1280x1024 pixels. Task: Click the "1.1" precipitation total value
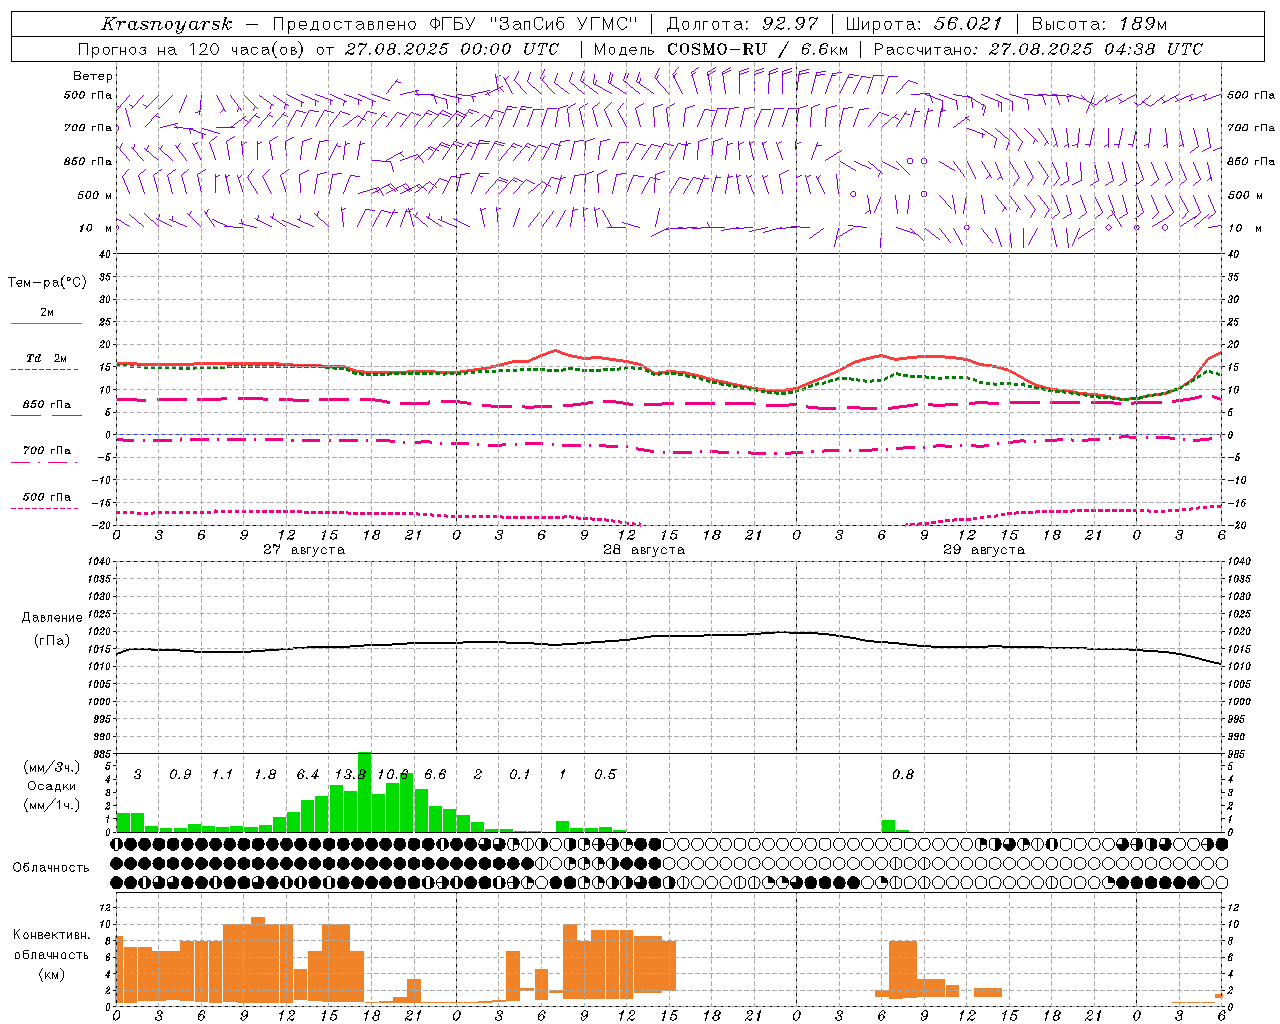(222, 775)
